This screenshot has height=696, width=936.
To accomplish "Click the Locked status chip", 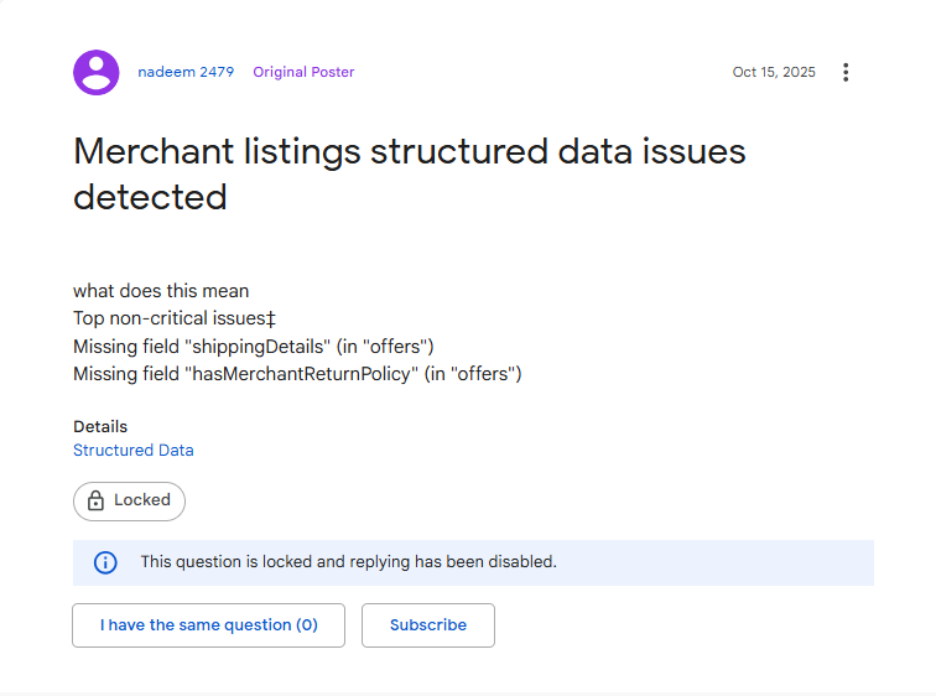I will (129, 501).
